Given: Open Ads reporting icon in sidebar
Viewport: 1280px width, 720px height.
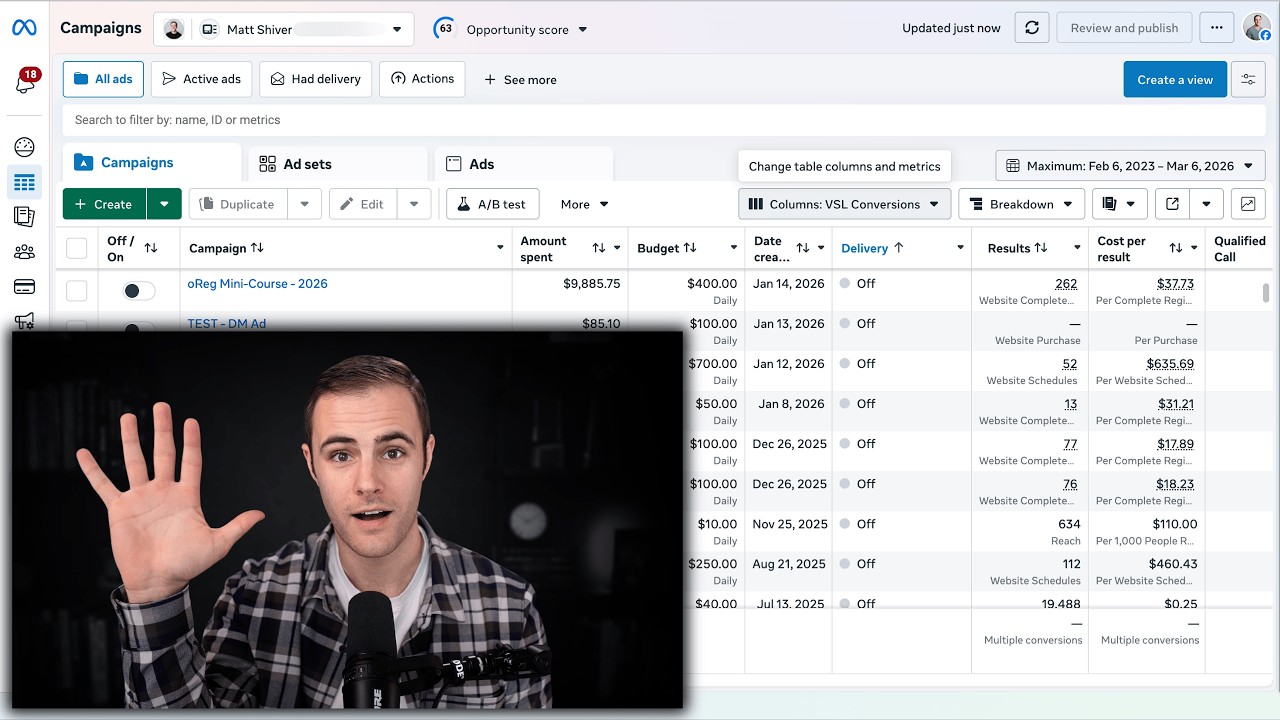Looking at the screenshot, I should click(24, 216).
